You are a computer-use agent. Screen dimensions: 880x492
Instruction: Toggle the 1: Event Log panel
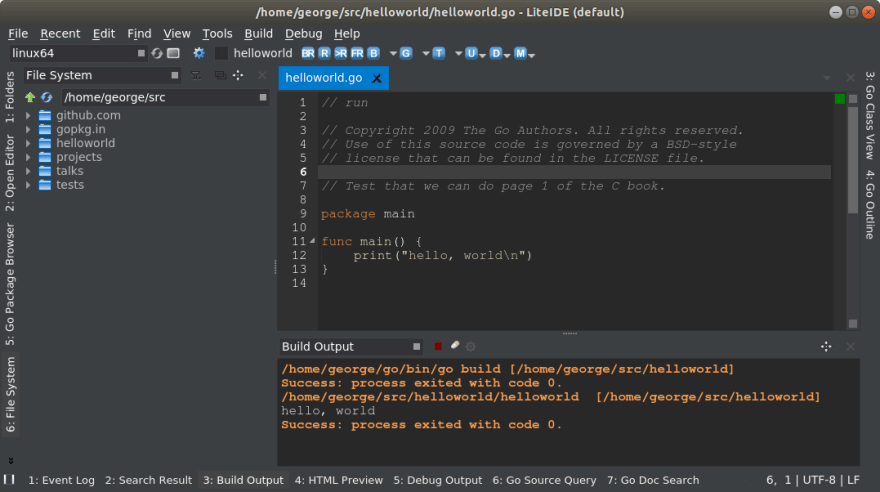(x=61, y=480)
